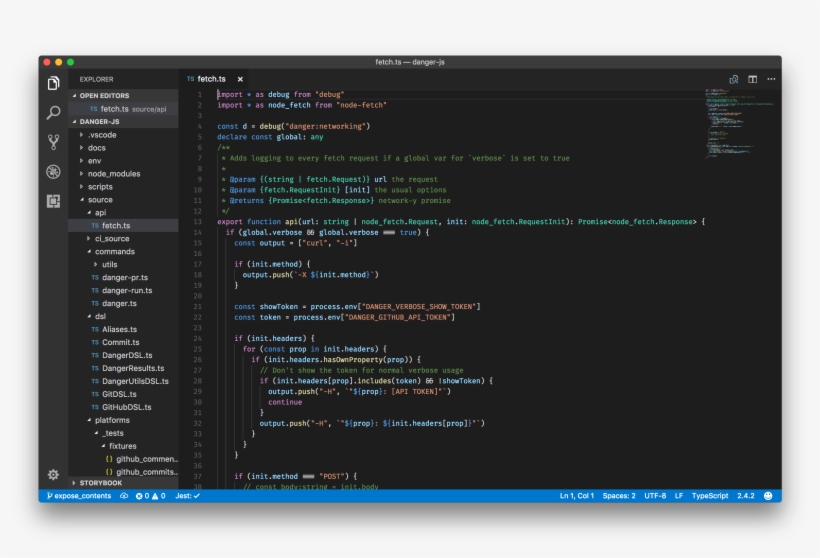
Task: Click Spaces: 2 indentation setting
Action: [619, 496]
